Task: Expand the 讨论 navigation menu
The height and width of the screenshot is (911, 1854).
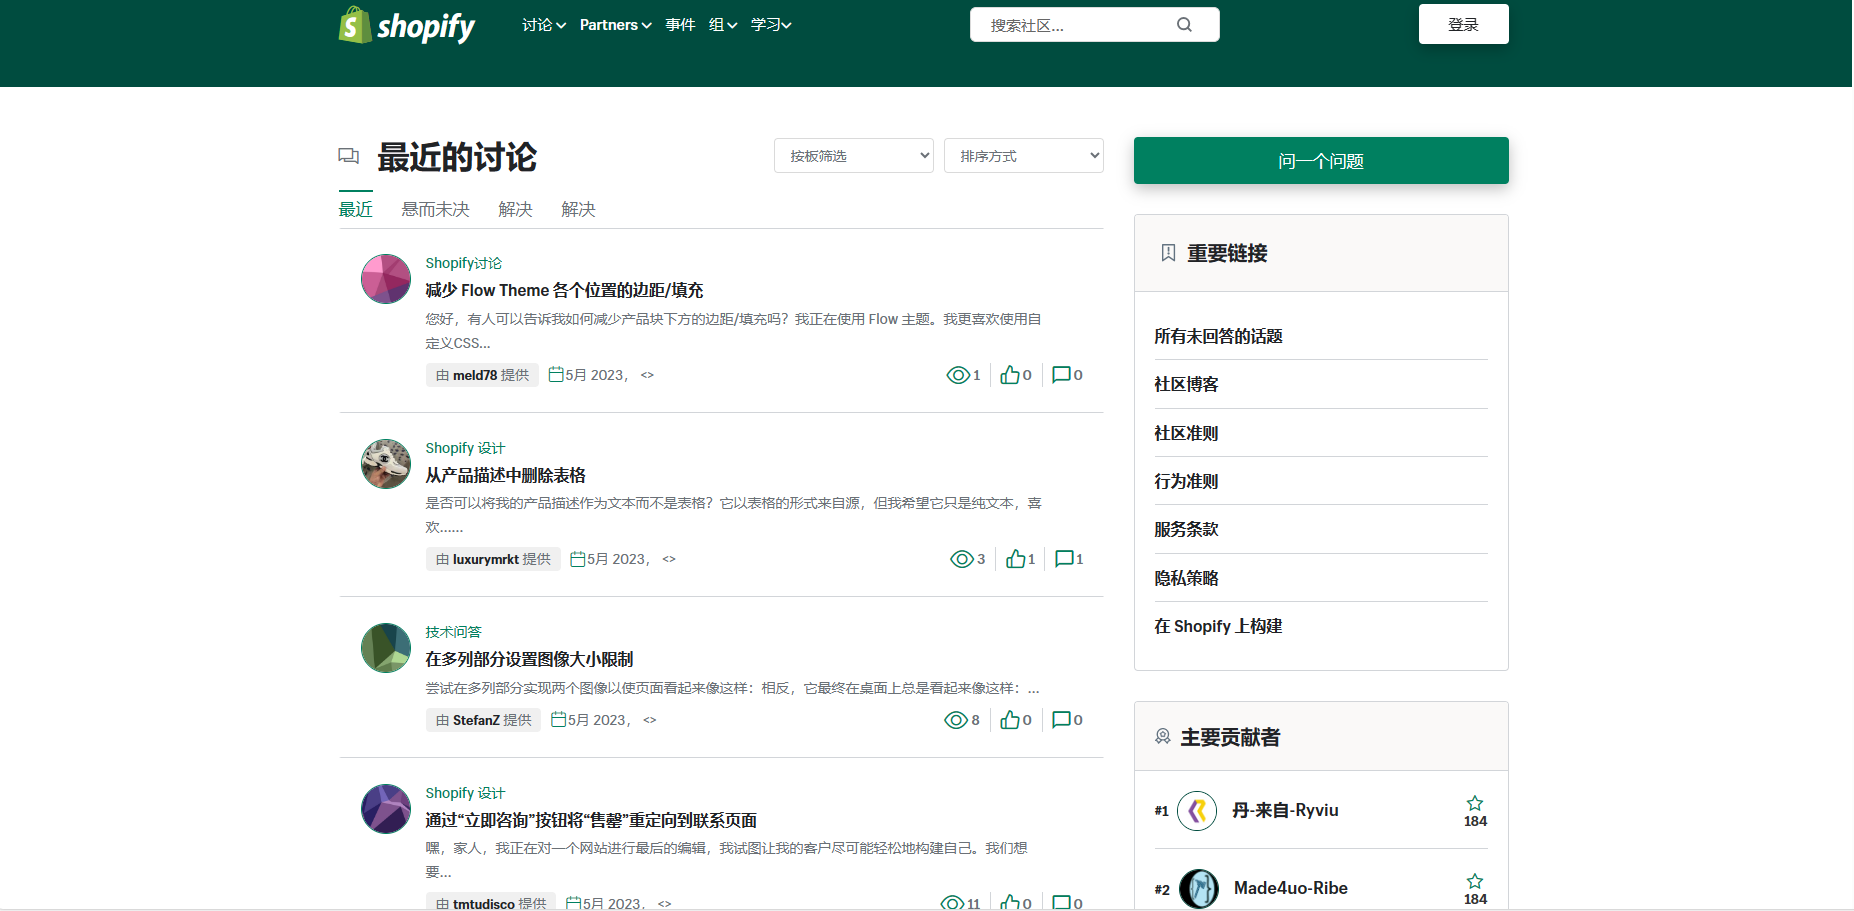Action: tap(544, 25)
